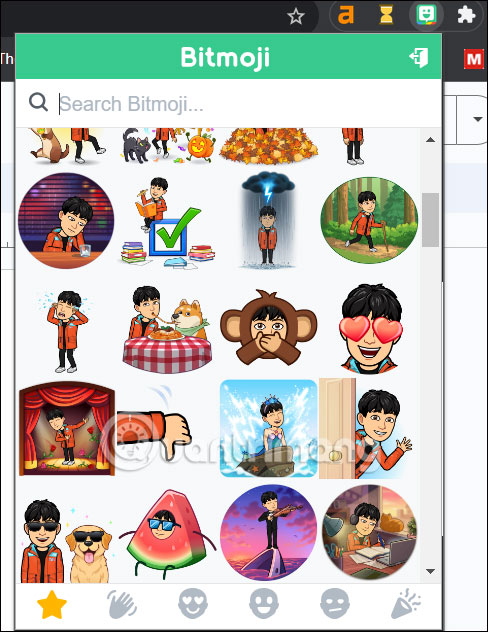Viewport: 488px width, 632px height.
Task: Click the bookmark star icon in address bar
Action: 296,17
